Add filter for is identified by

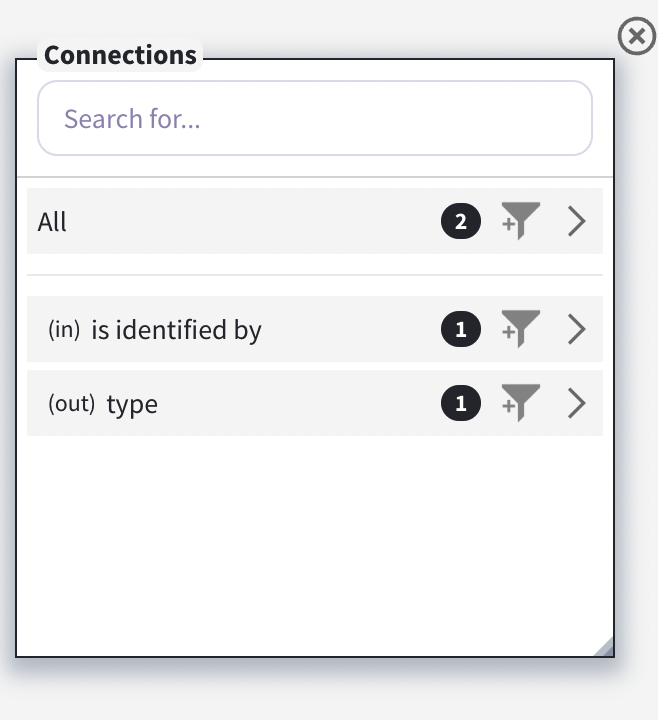(521, 329)
